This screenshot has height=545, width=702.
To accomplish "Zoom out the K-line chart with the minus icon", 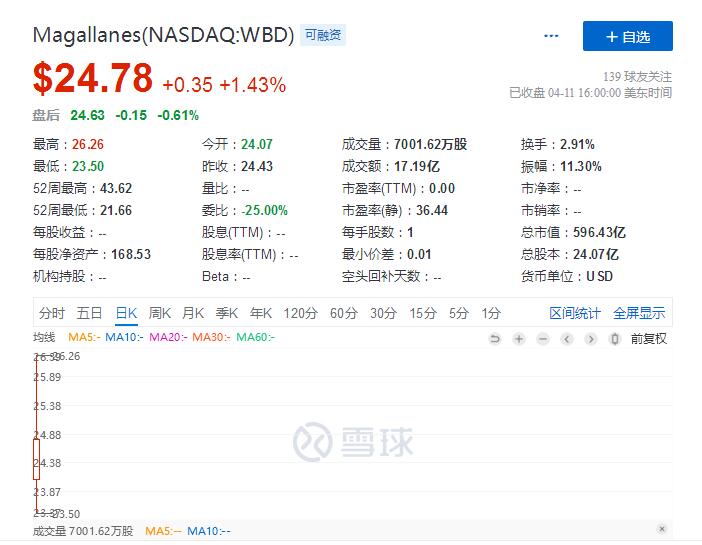I will 543,339.
